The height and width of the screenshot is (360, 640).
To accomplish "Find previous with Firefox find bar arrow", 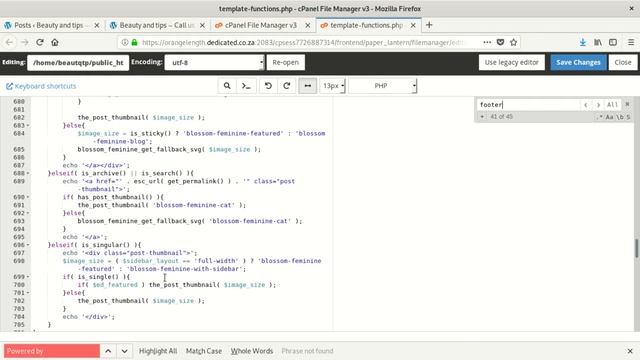I will click(x=108, y=351).
